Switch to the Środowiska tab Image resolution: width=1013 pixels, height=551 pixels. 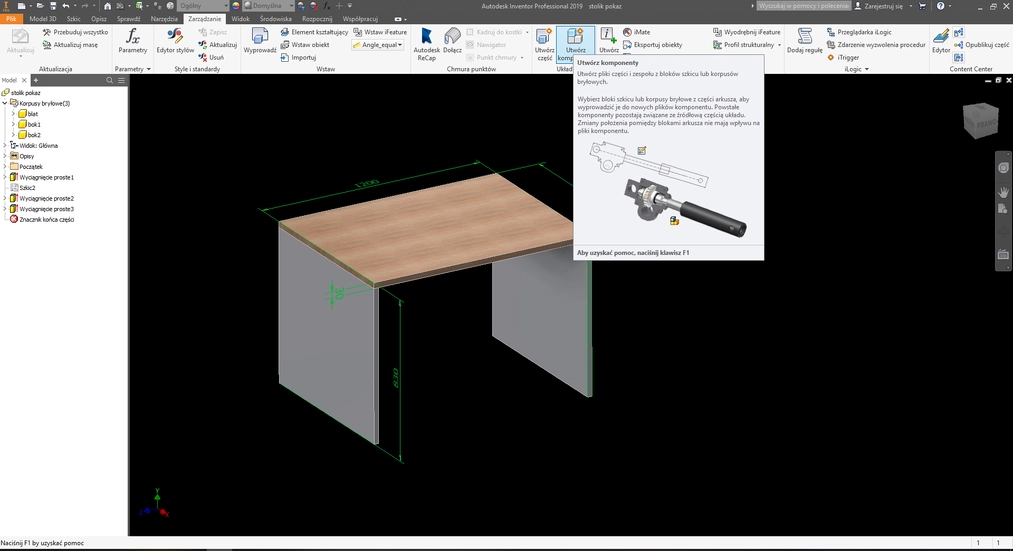[276, 19]
